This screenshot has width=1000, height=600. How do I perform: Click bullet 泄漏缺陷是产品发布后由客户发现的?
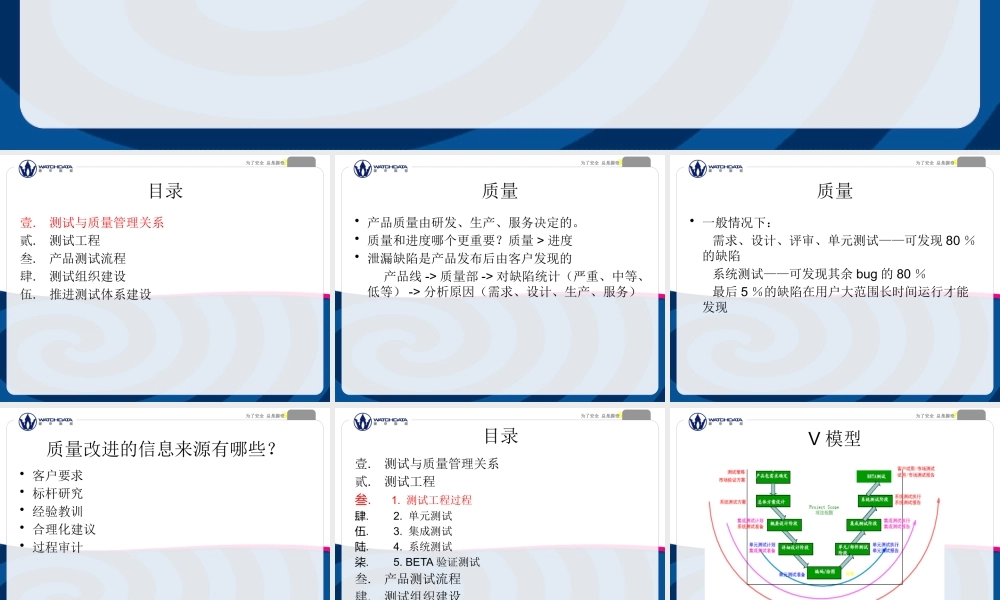(x=463, y=258)
